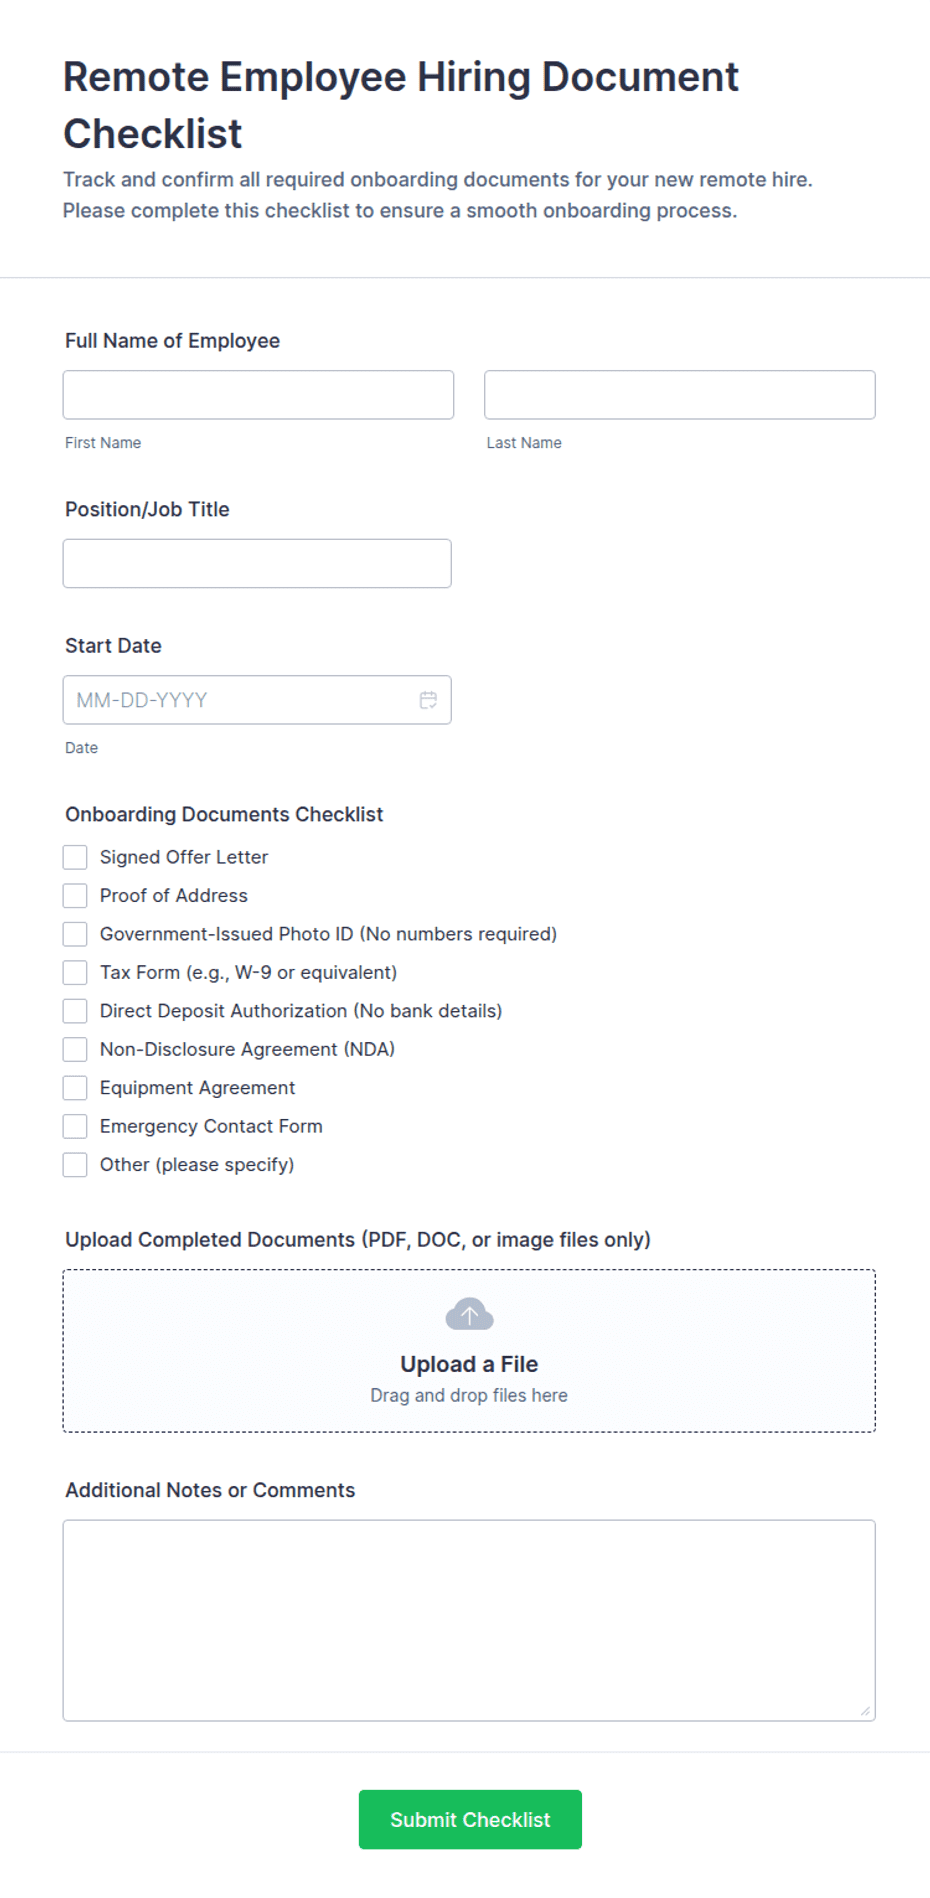
Task: Select the Equipment Agreement checkbox
Action: (x=75, y=1088)
